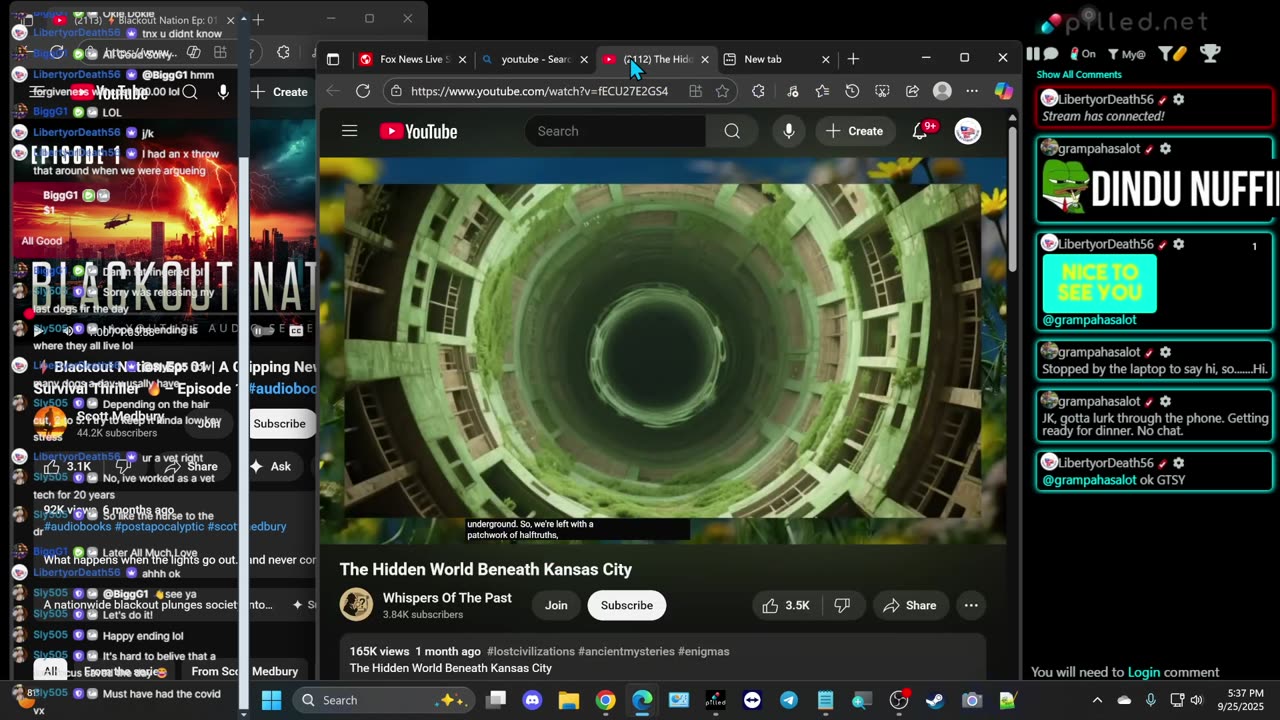Open the volume control in system tray
The width and height of the screenshot is (1280, 720).
coord(1196,700)
